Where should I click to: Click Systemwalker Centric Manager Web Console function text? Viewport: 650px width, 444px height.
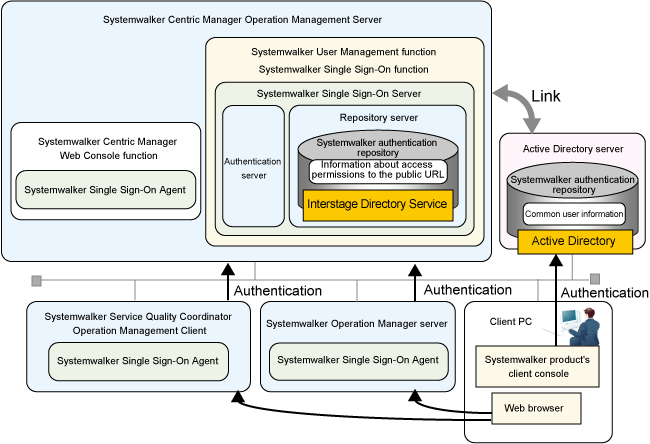click(108, 148)
